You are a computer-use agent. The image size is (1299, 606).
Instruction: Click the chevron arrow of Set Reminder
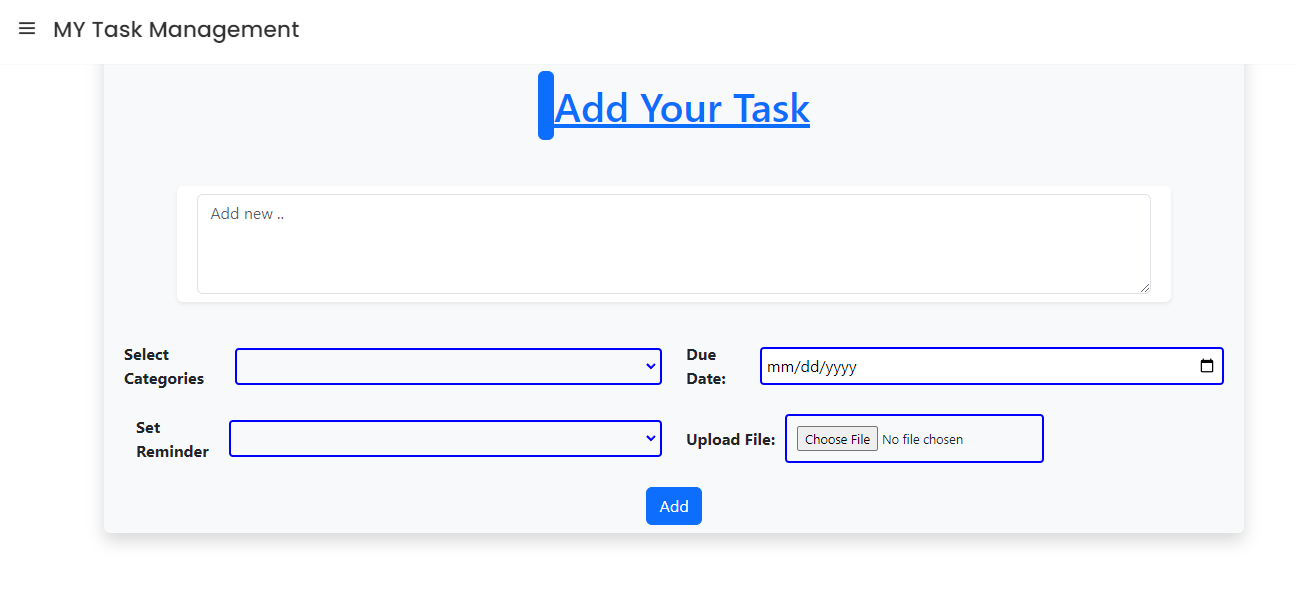tap(650, 438)
